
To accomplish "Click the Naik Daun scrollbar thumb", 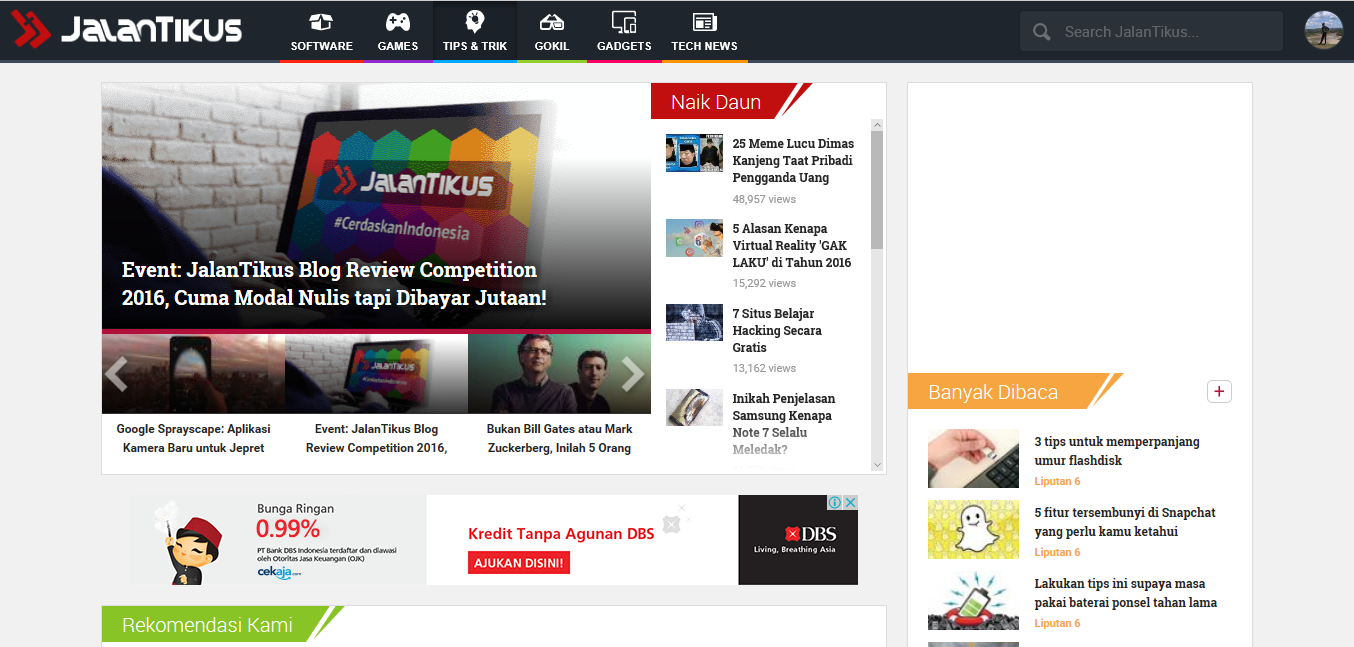I will [877, 189].
